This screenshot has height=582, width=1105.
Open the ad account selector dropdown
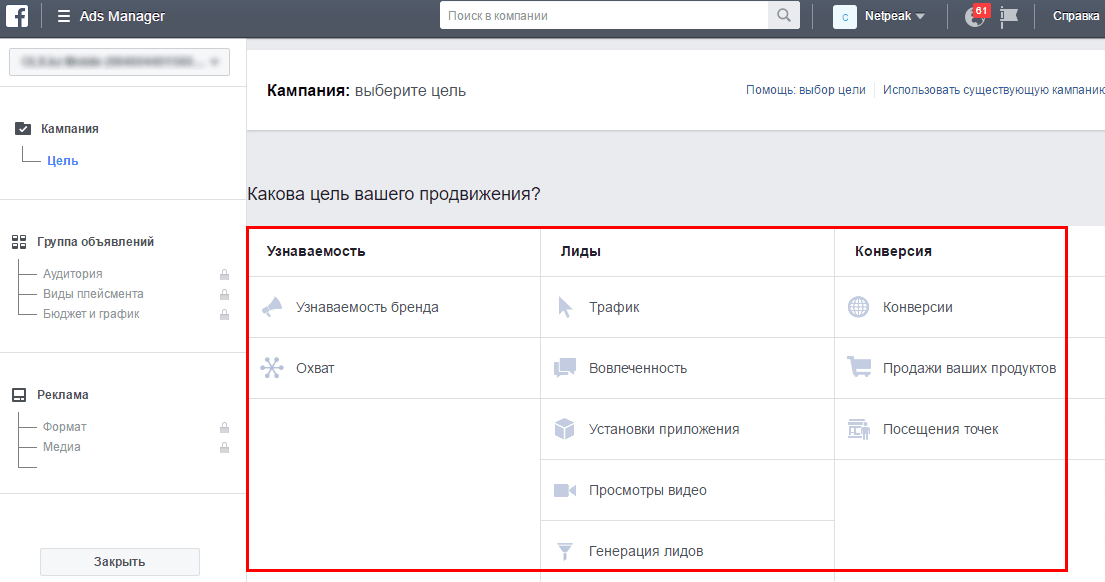coord(119,62)
